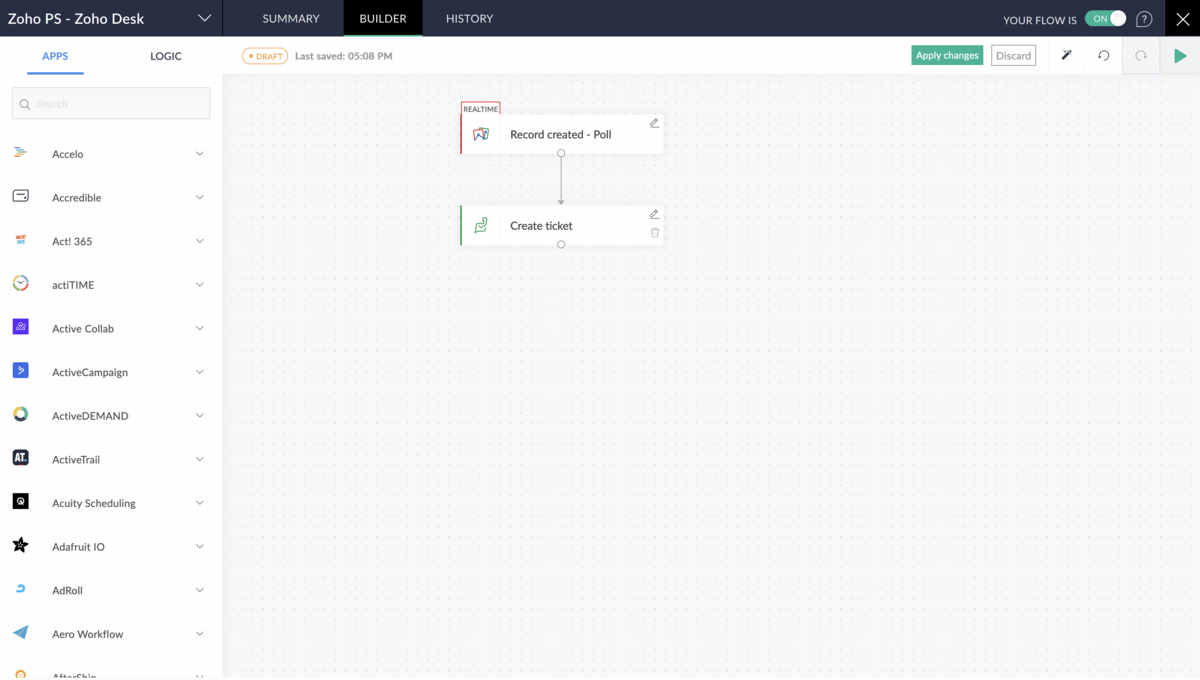The width and height of the screenshot is (1200, 680).
Task: Click the "ActiveCampaign" app name
Action: pos(90,372)
